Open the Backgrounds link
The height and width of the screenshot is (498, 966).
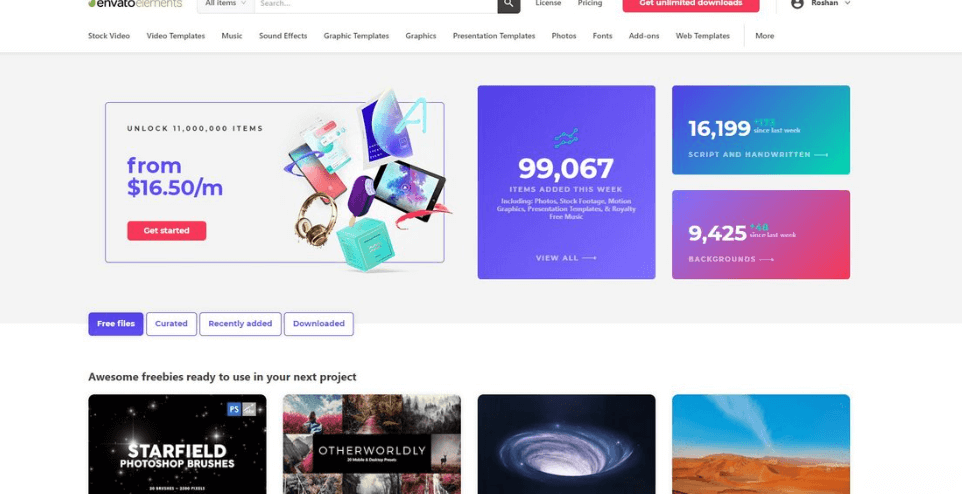[731, 259]
